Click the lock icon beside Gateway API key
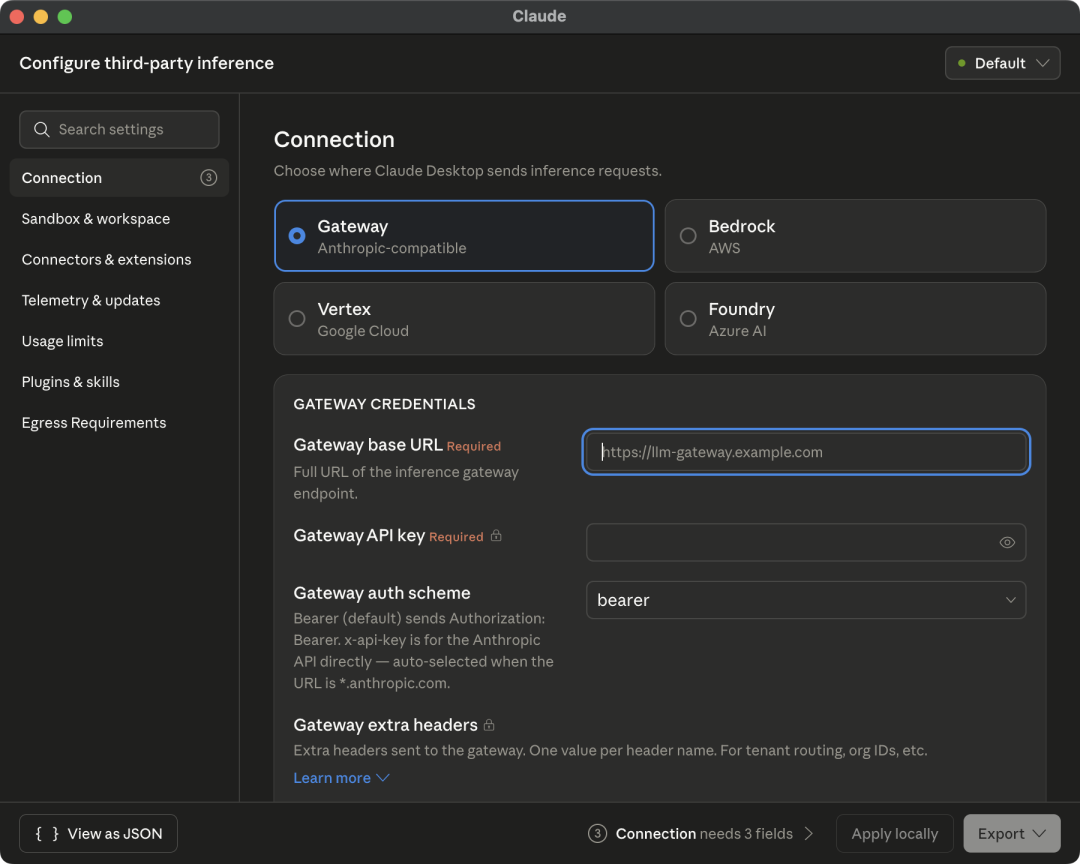The width and height of the screenshot is (1080, 864). coord(496,535)
